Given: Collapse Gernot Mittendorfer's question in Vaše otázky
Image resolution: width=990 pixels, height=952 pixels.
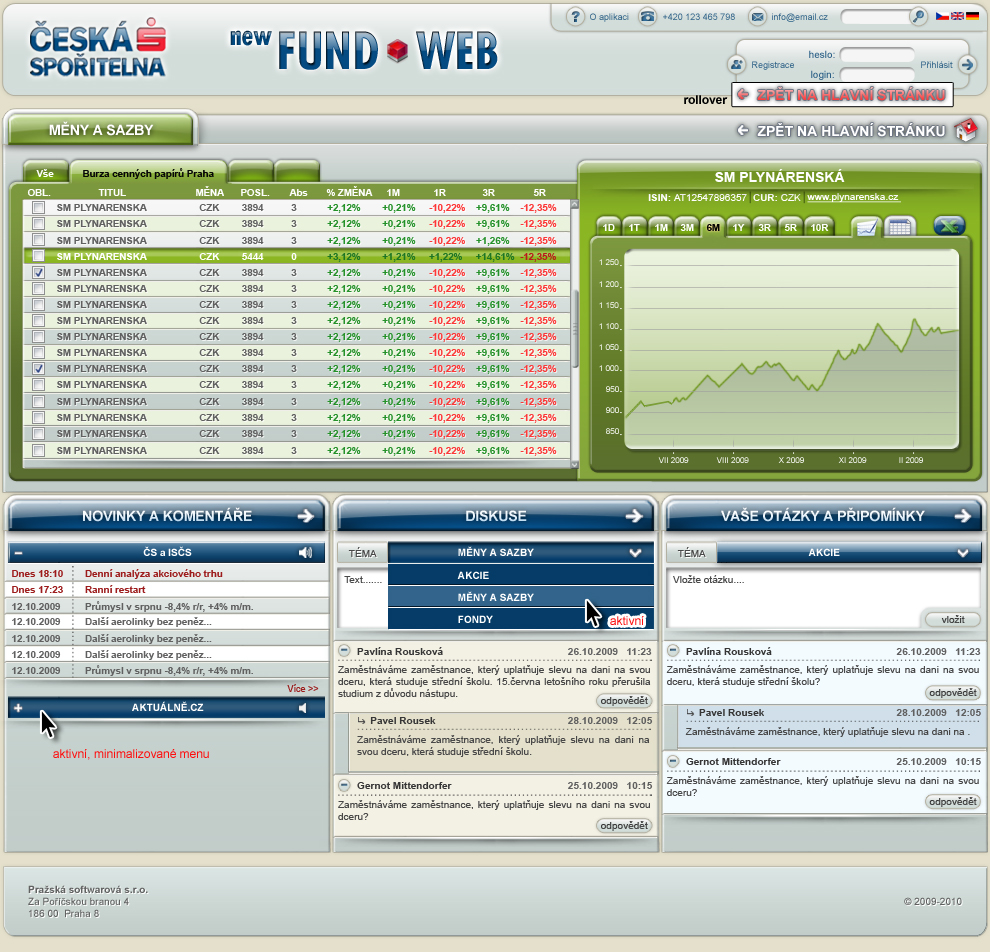Looking at the screenshot, I should pos(673,761).
